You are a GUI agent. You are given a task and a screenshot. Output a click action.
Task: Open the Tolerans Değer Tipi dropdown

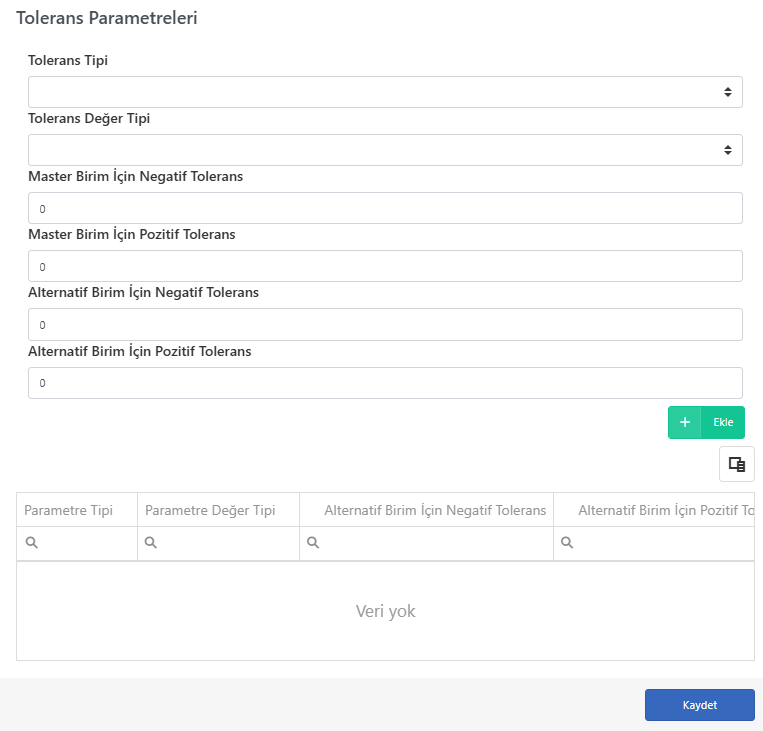point(385,150)
